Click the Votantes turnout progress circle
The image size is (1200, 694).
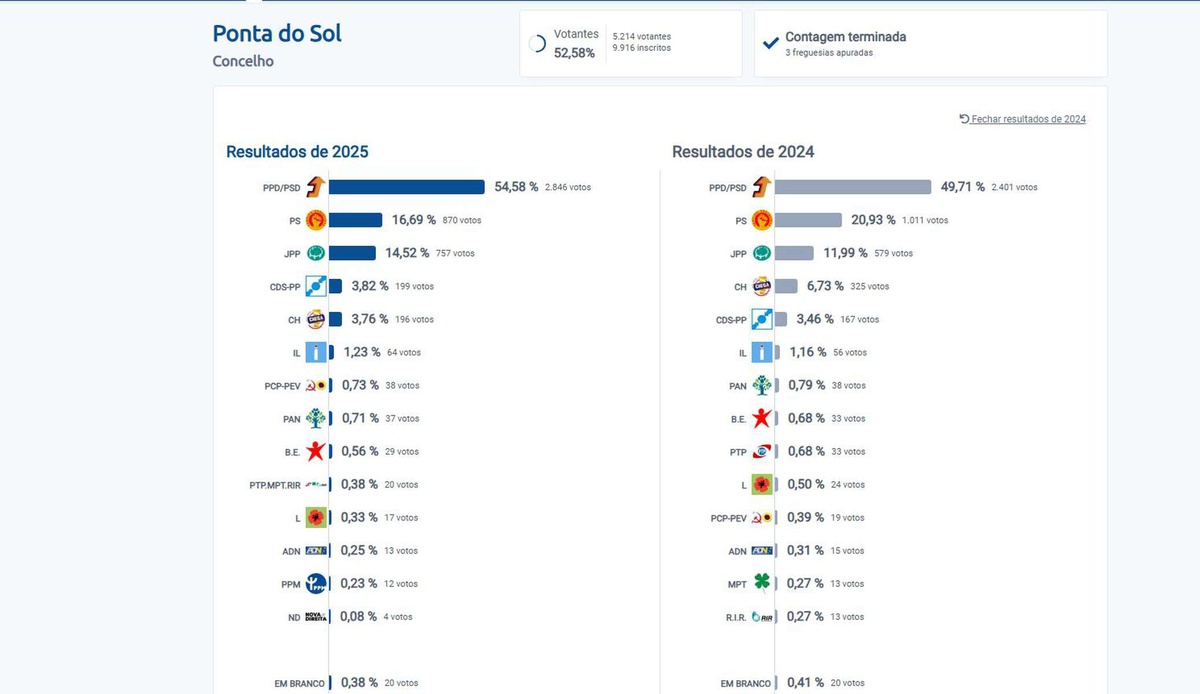tap(537, 43)
